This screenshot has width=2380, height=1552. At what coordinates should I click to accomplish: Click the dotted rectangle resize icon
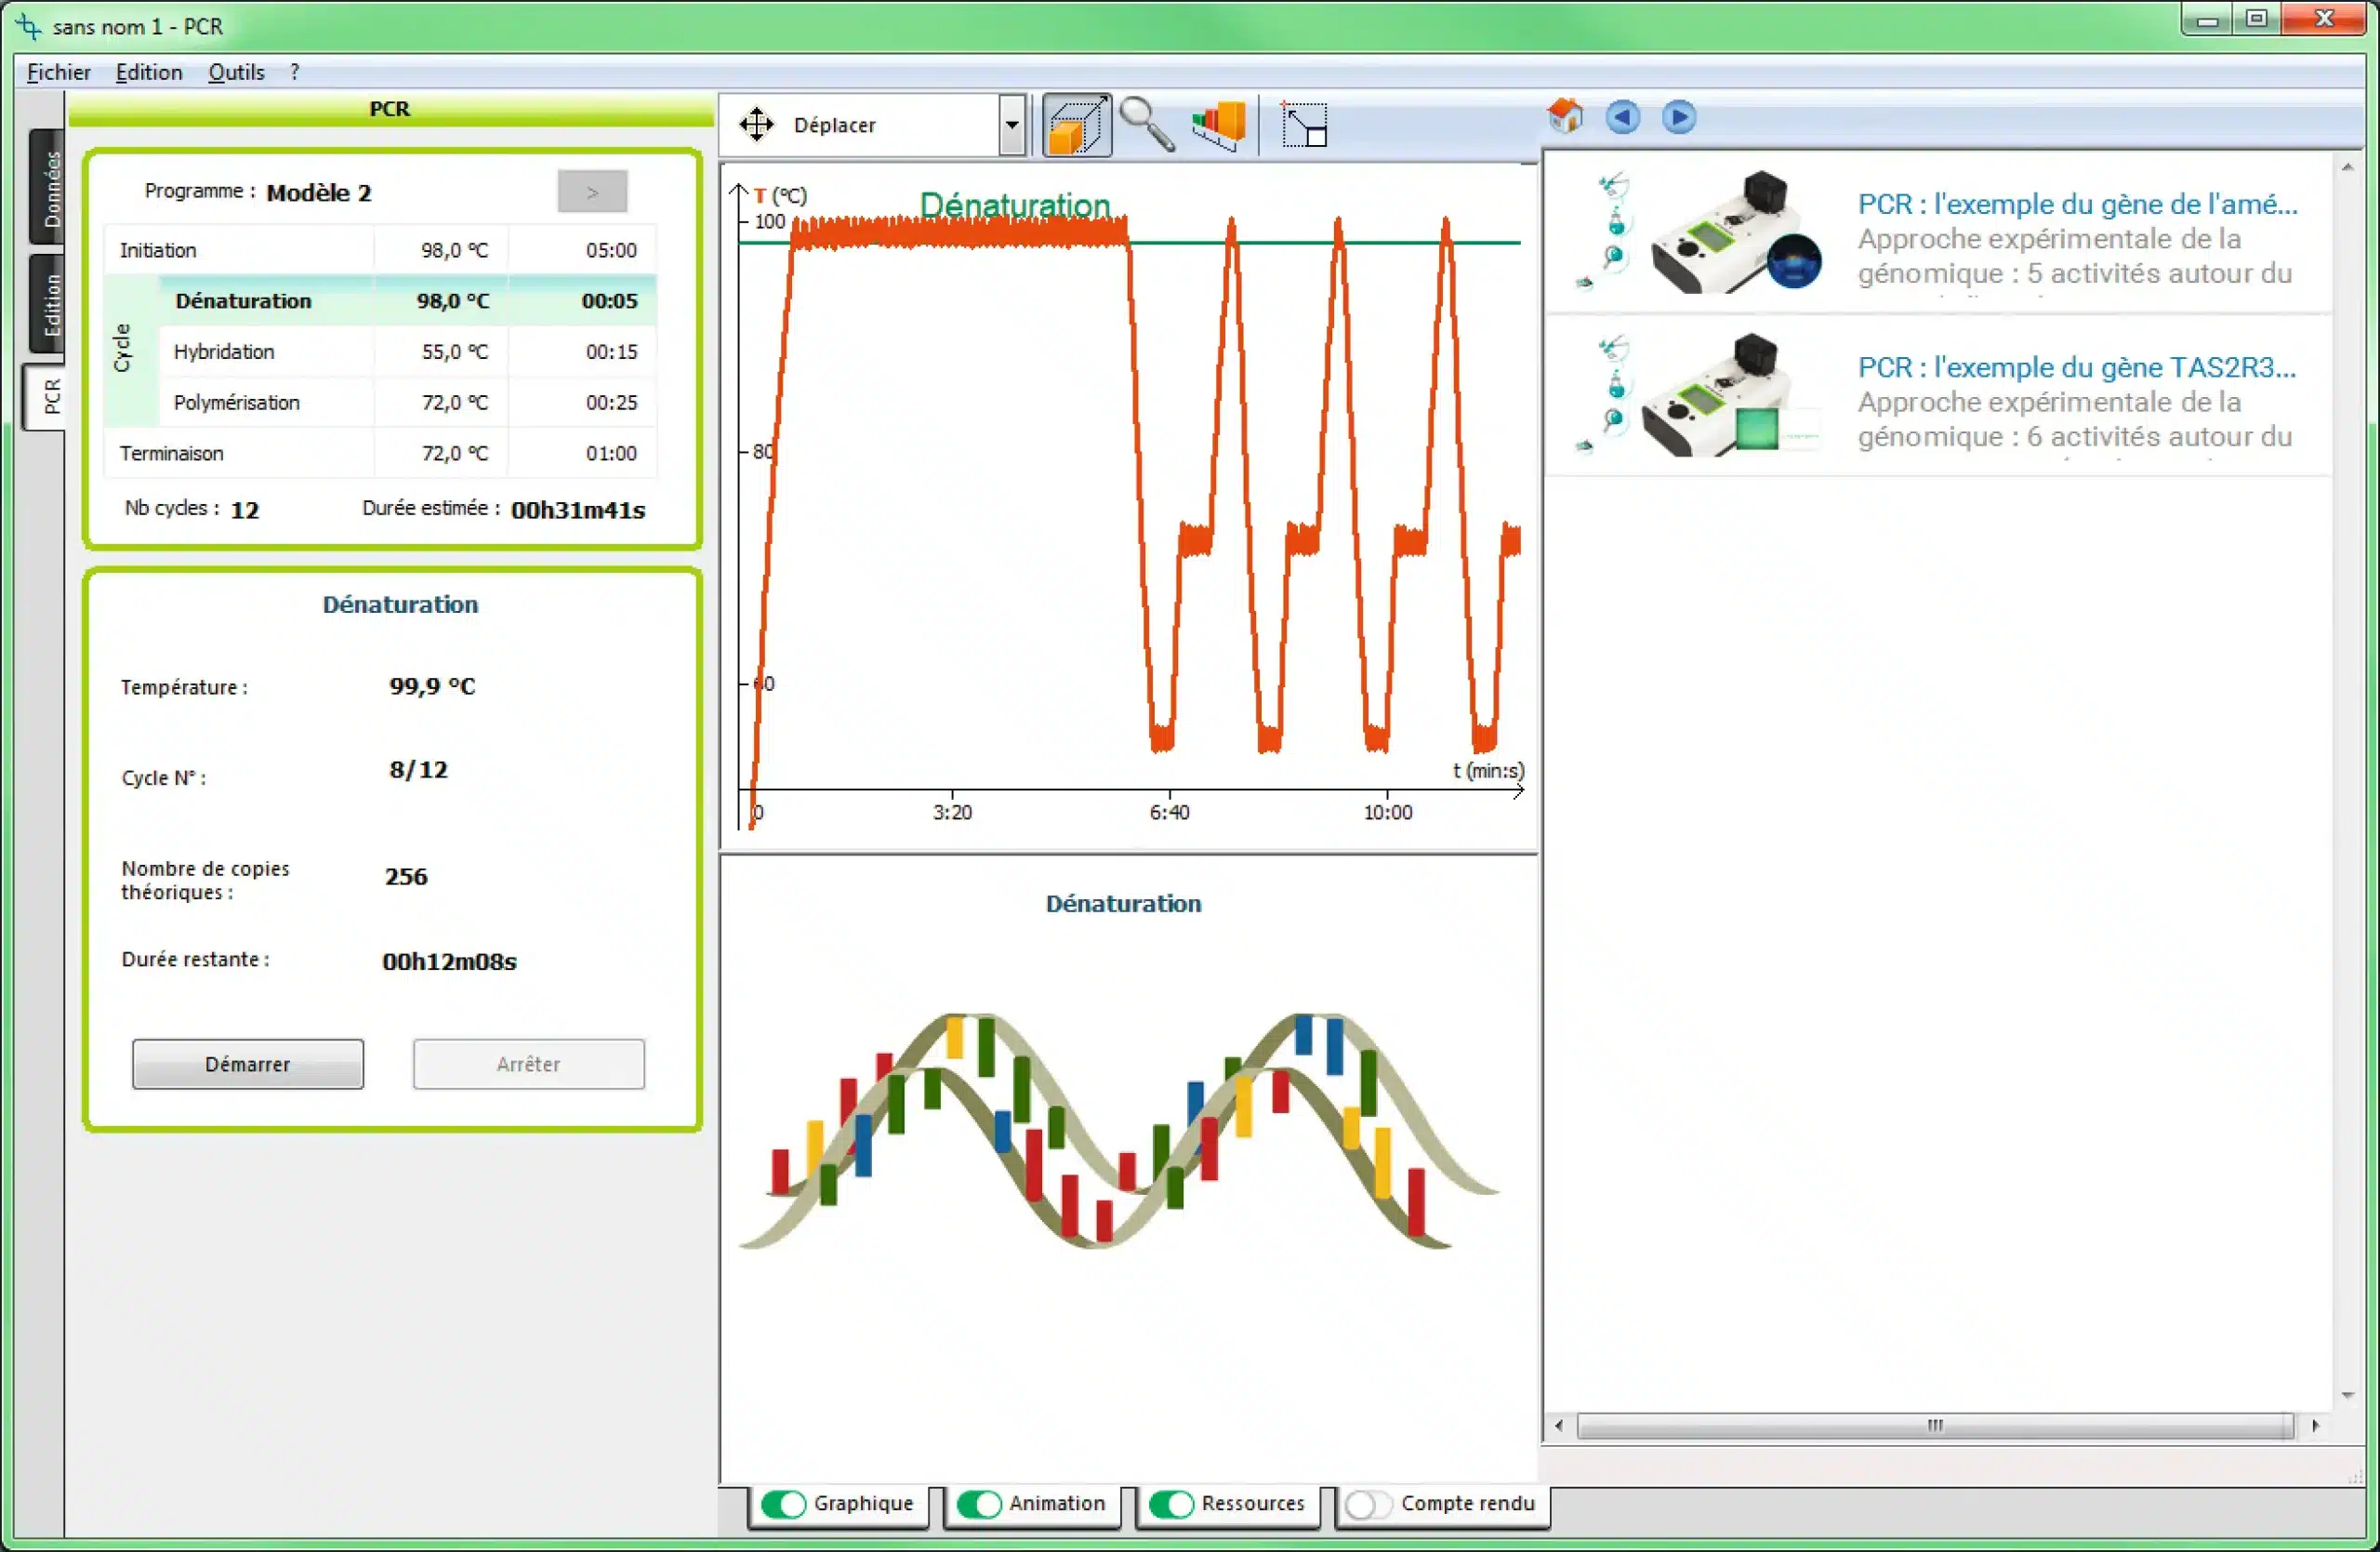click(1304, 126)
